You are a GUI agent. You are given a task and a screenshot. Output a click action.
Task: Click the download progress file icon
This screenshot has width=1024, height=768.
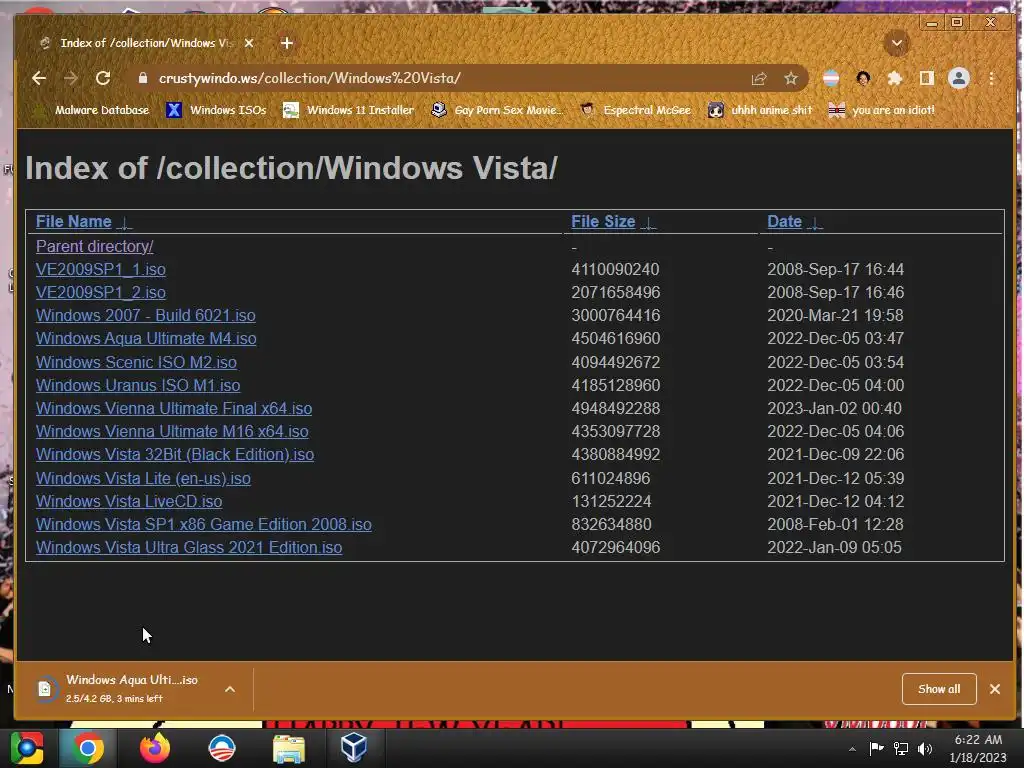(x=45, y=689)
